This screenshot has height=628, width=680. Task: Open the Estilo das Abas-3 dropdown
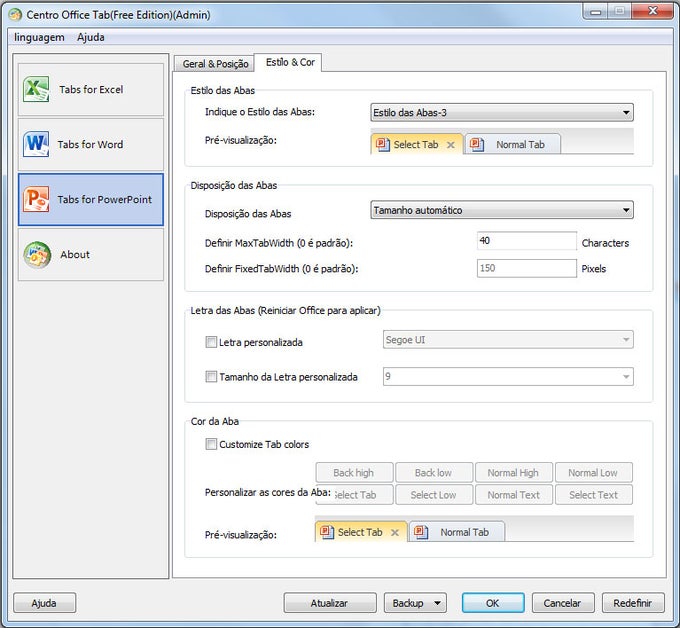coord(502,113)
